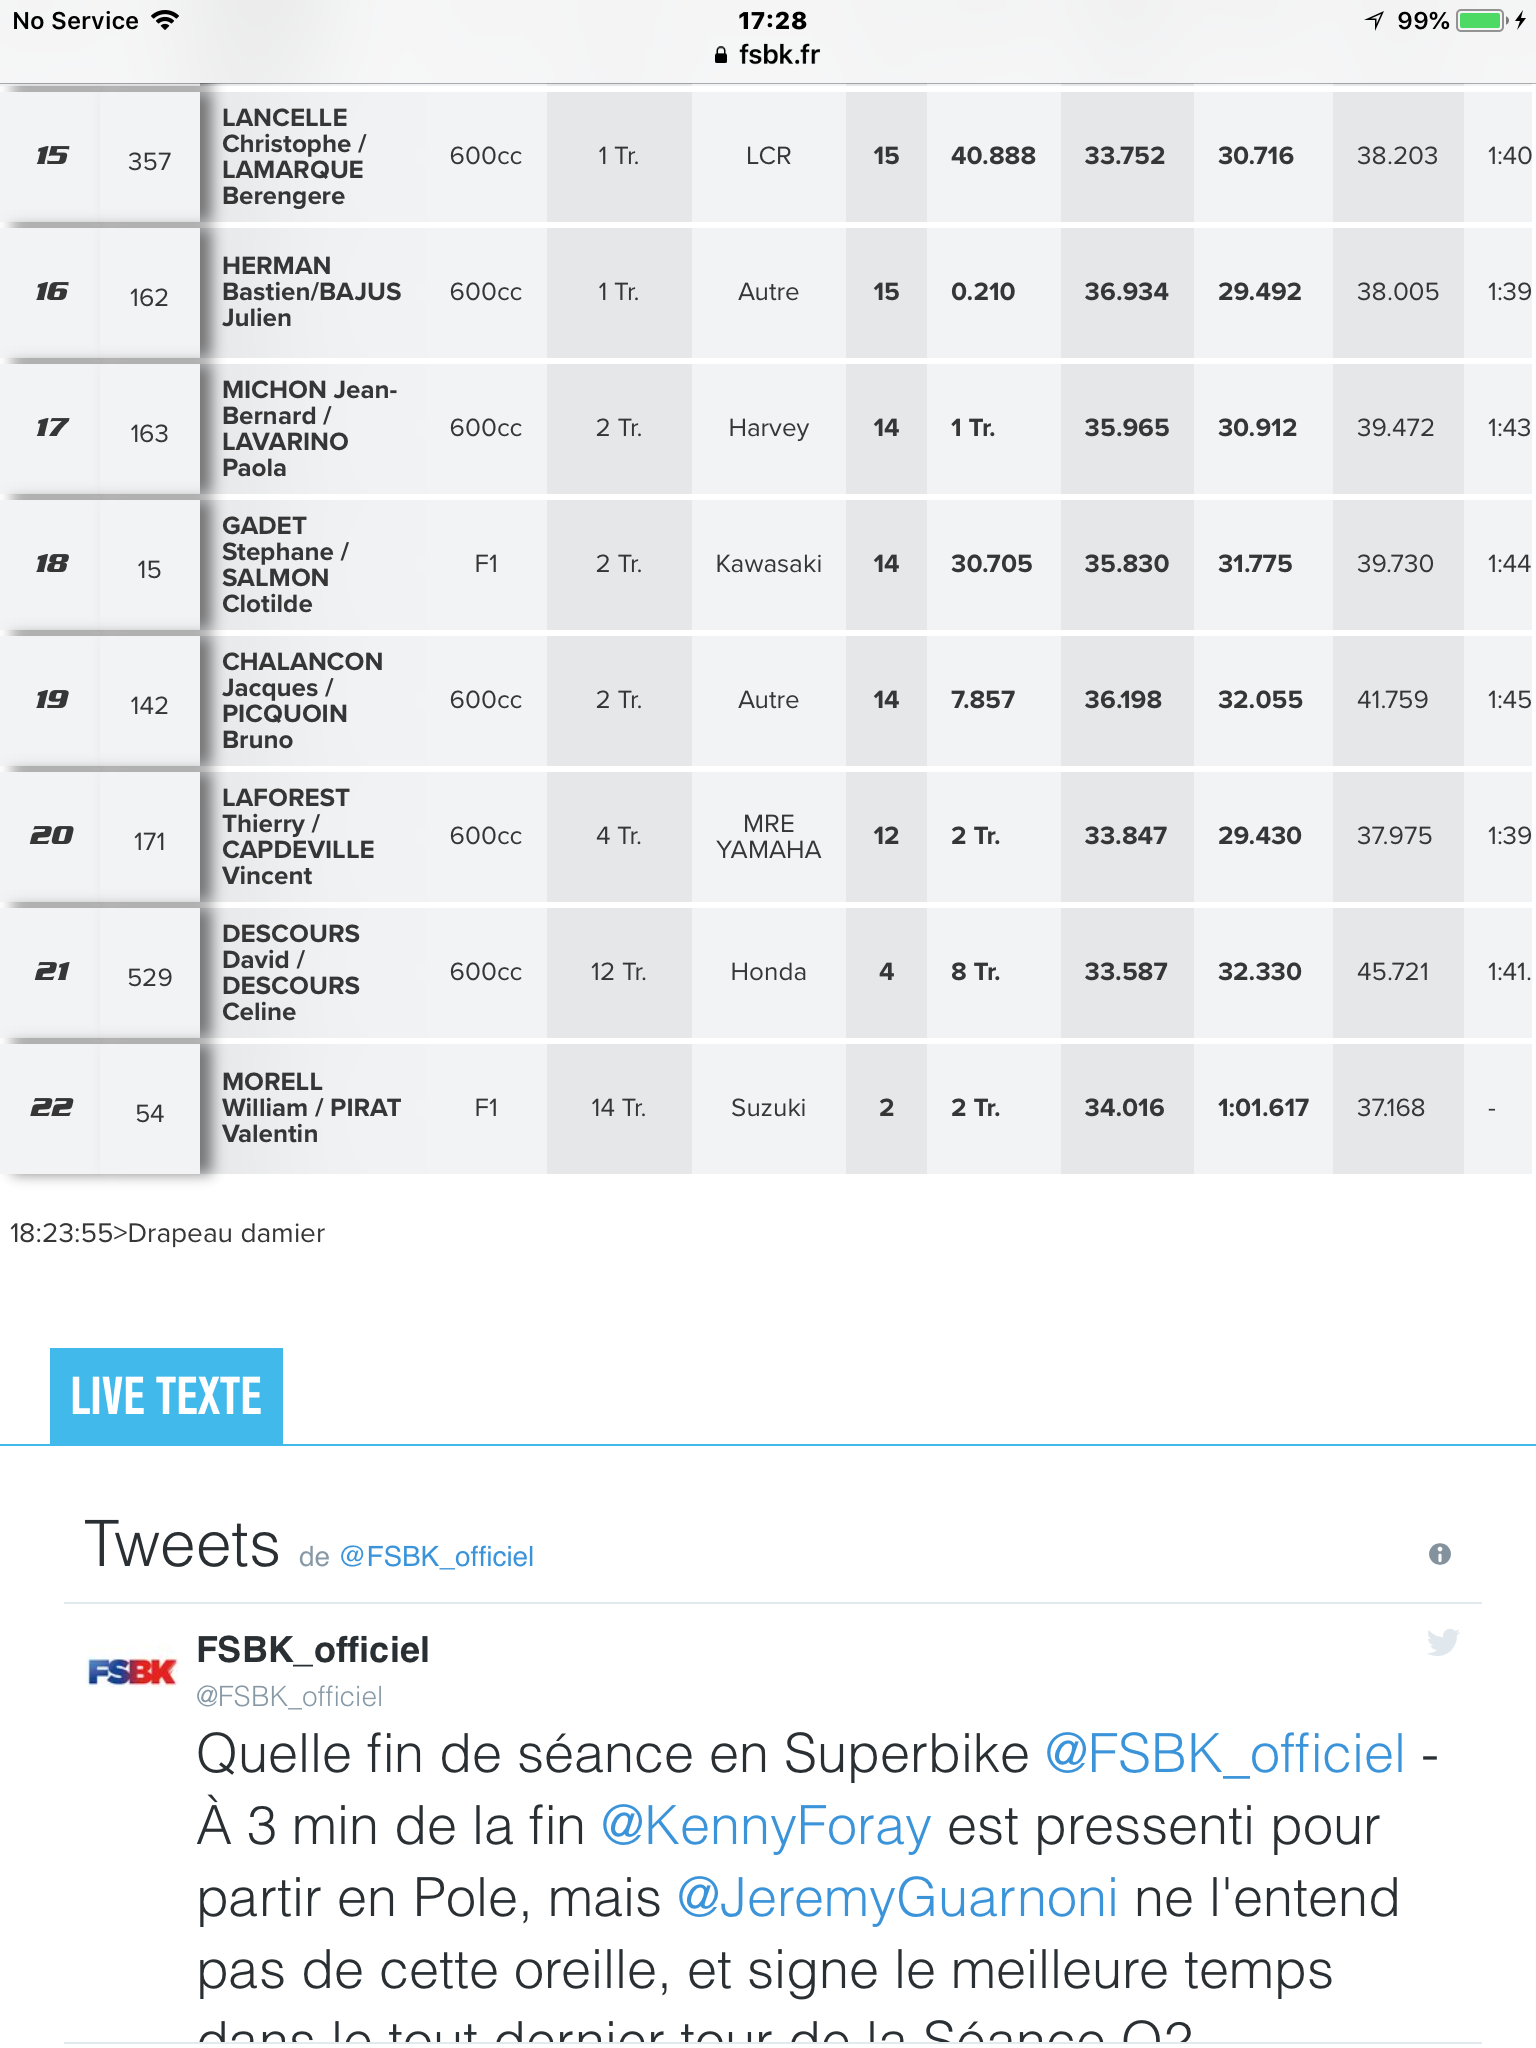Select the DESCOURS David number 529 cell
The width and height of the screenshot is (1536, 2048).
(150, 976)
